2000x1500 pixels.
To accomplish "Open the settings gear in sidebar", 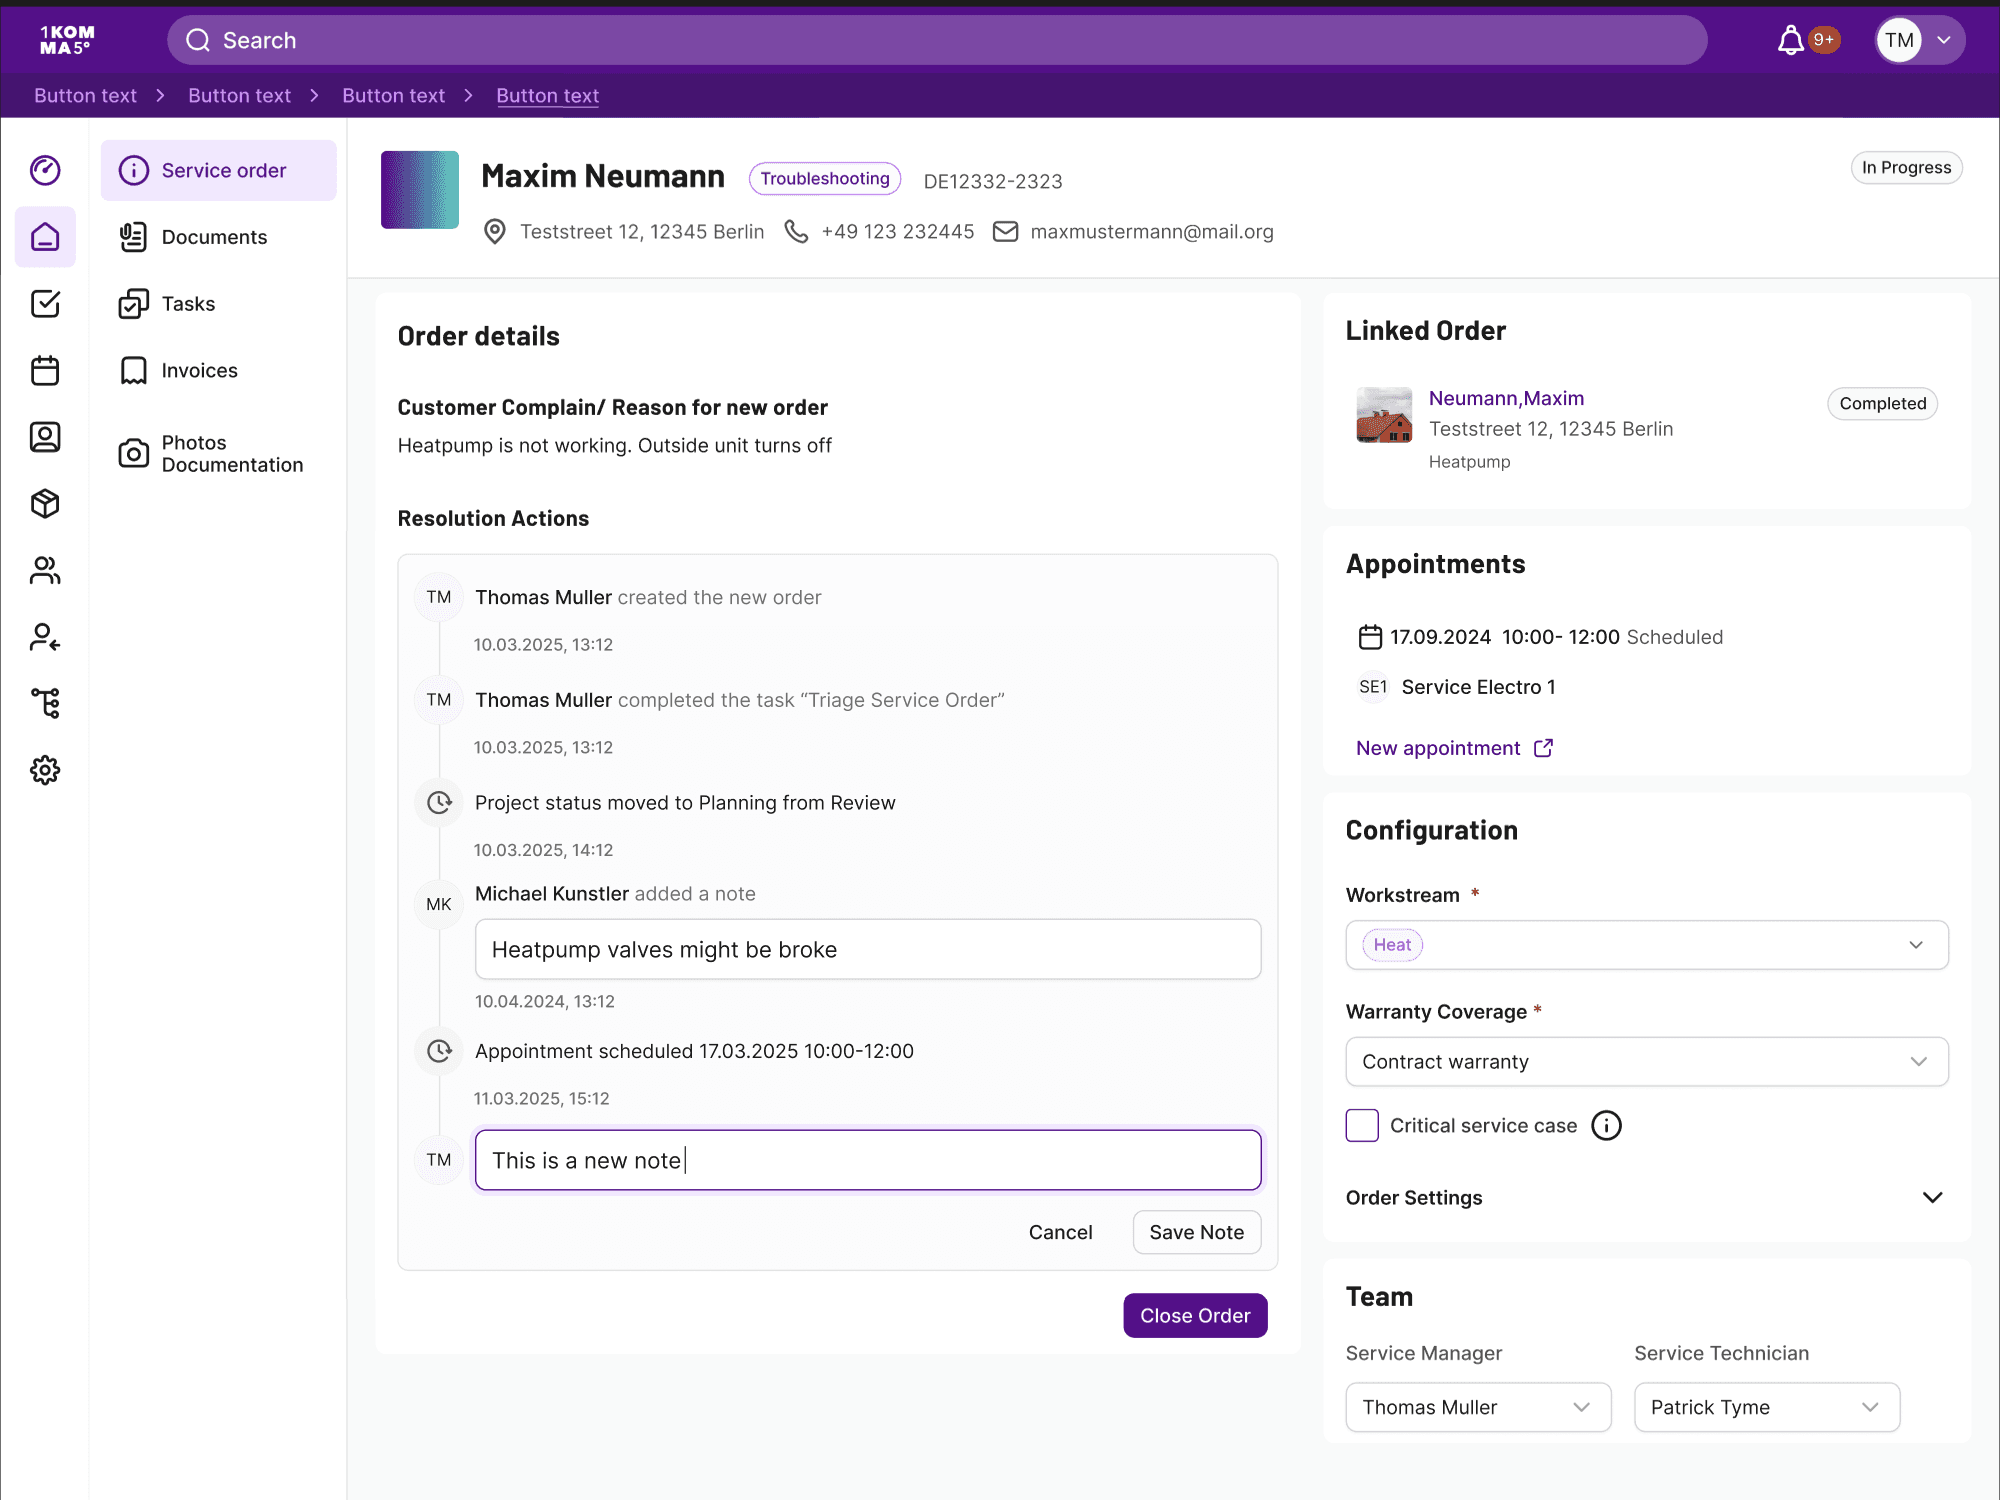I will click(45, 770).
